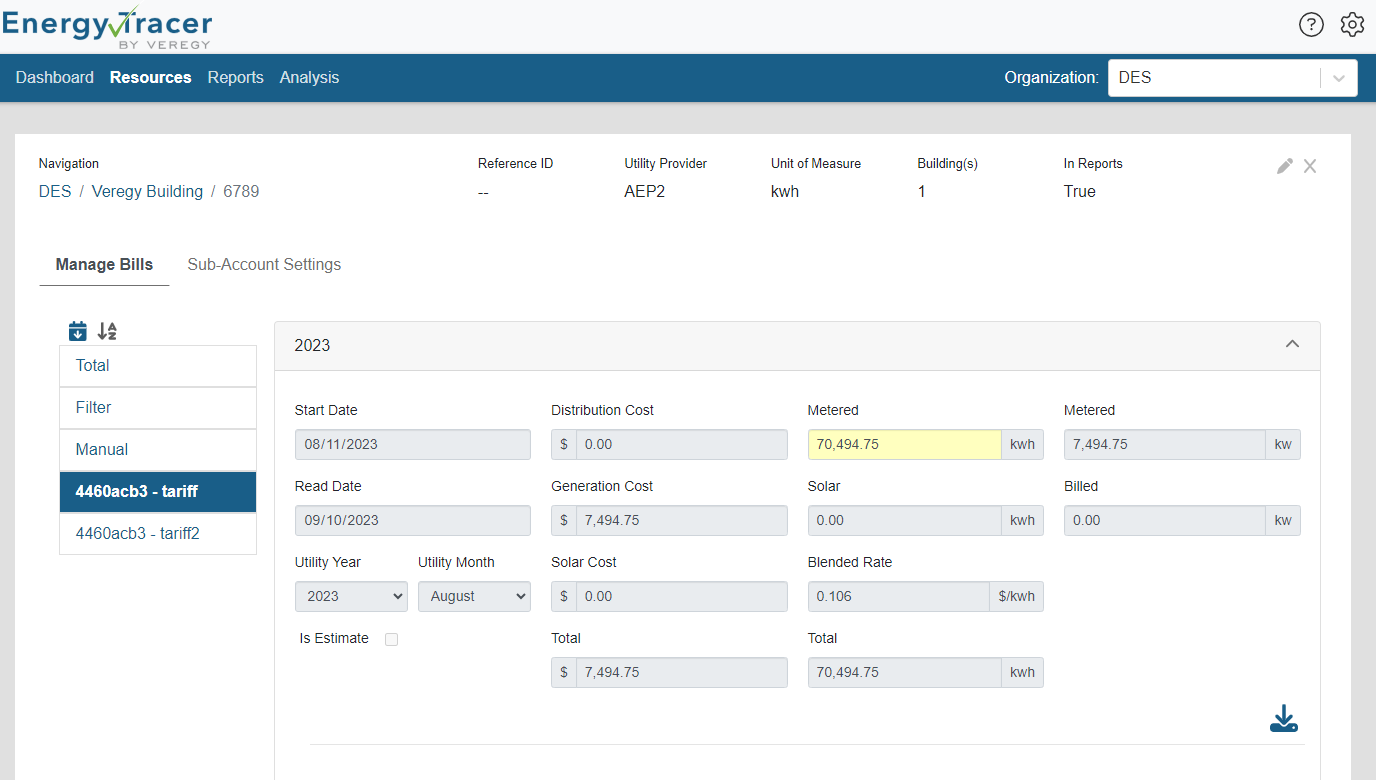Click the Metered kw field
Screen dimensions: 1376x780
(x=1165, y=444)
